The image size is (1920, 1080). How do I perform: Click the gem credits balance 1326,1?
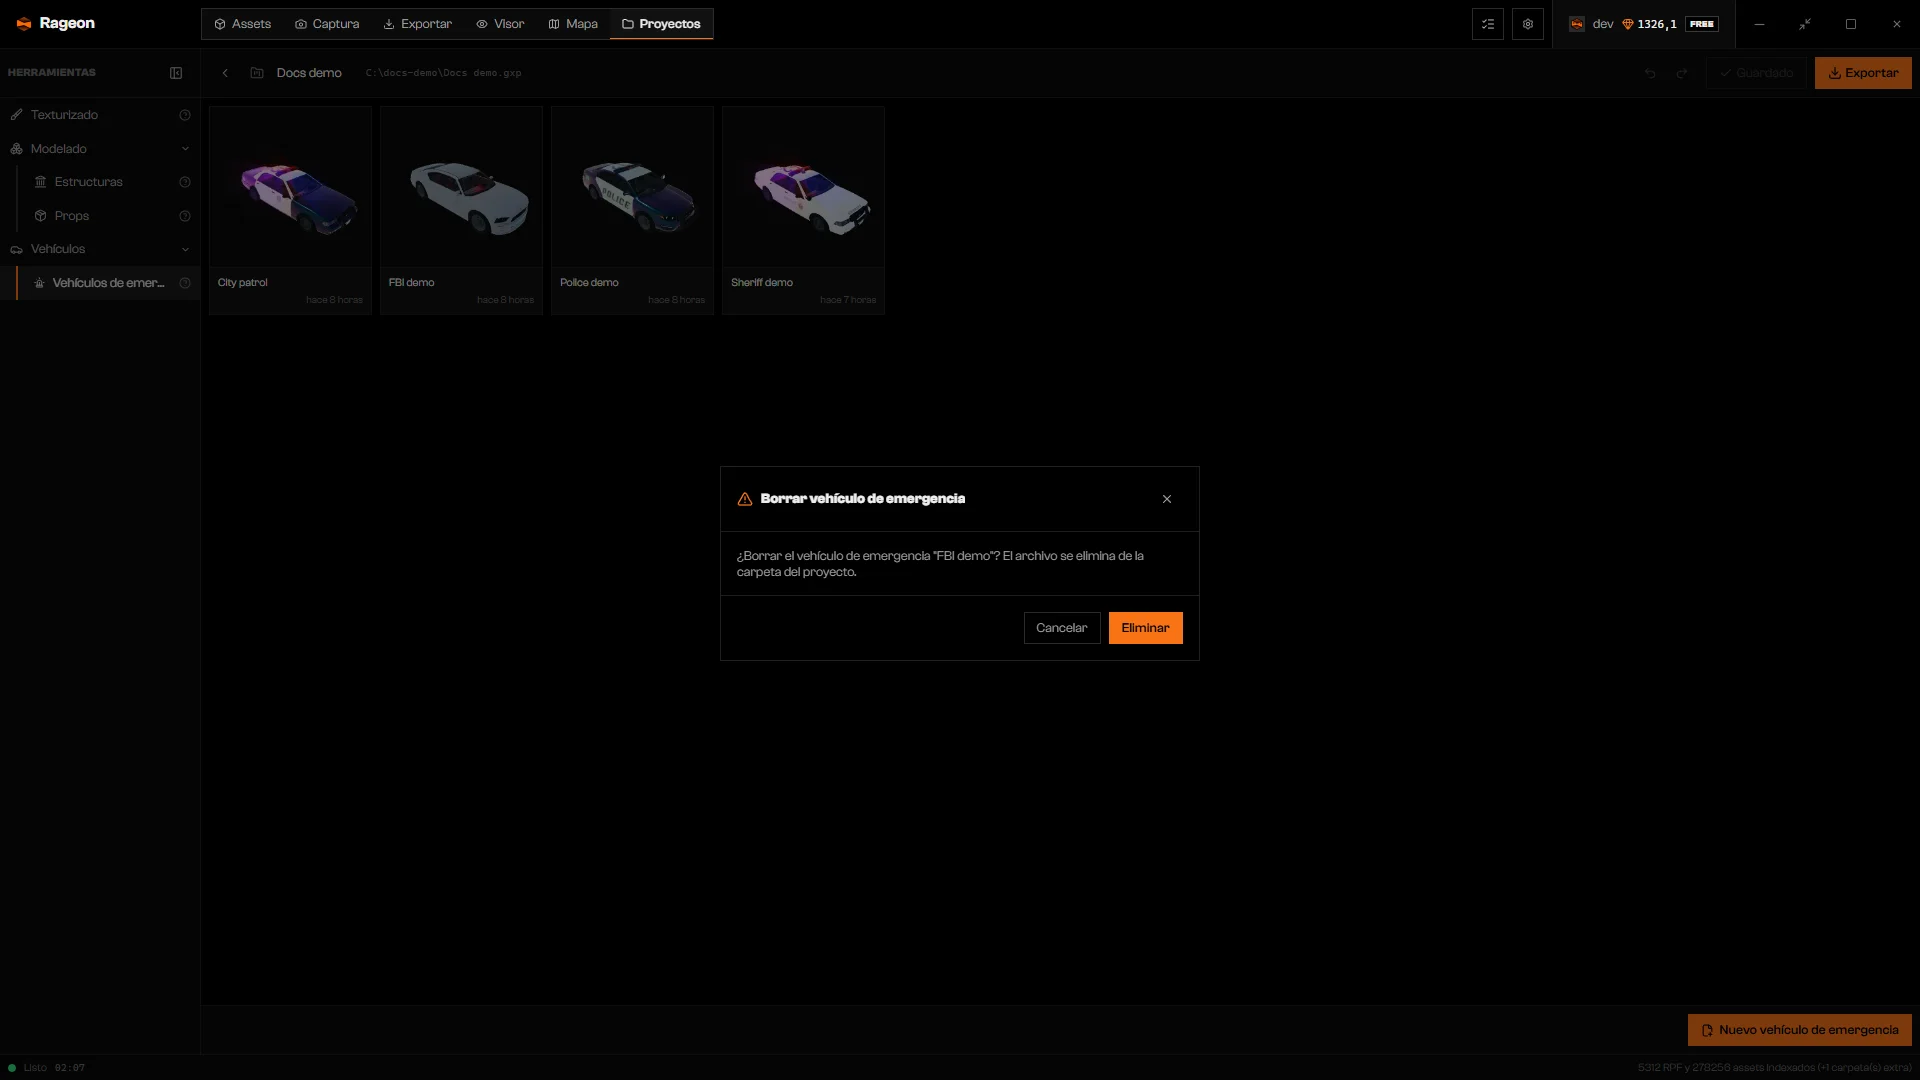(x=1649, y=24)
